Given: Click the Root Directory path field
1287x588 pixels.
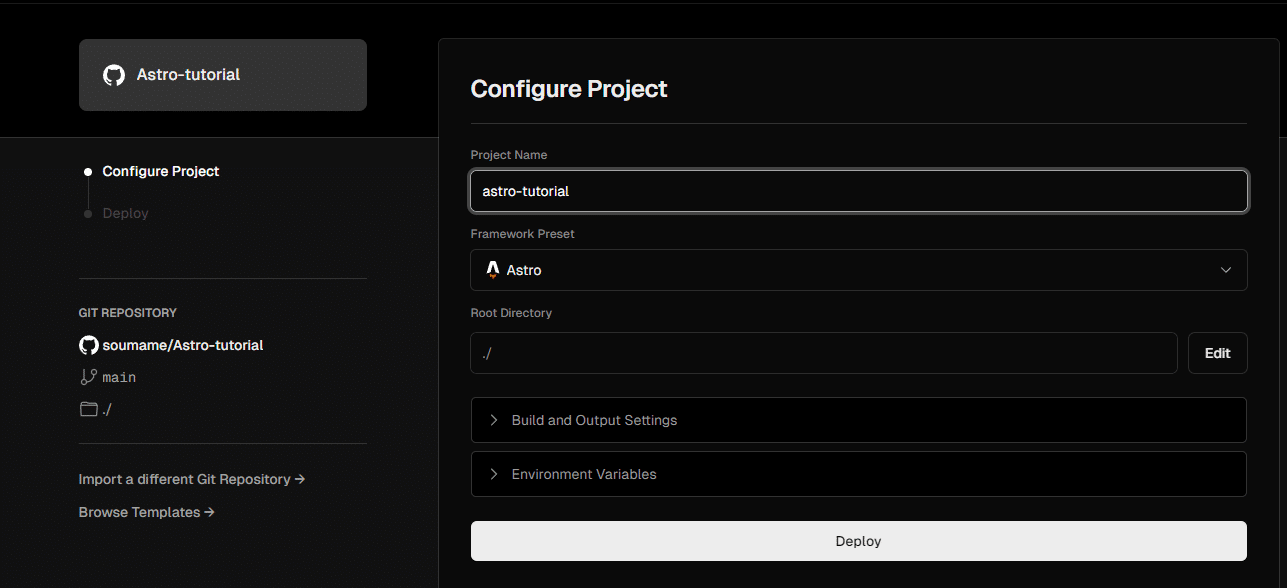Looking at the screenshot, I should coord(823,353).
